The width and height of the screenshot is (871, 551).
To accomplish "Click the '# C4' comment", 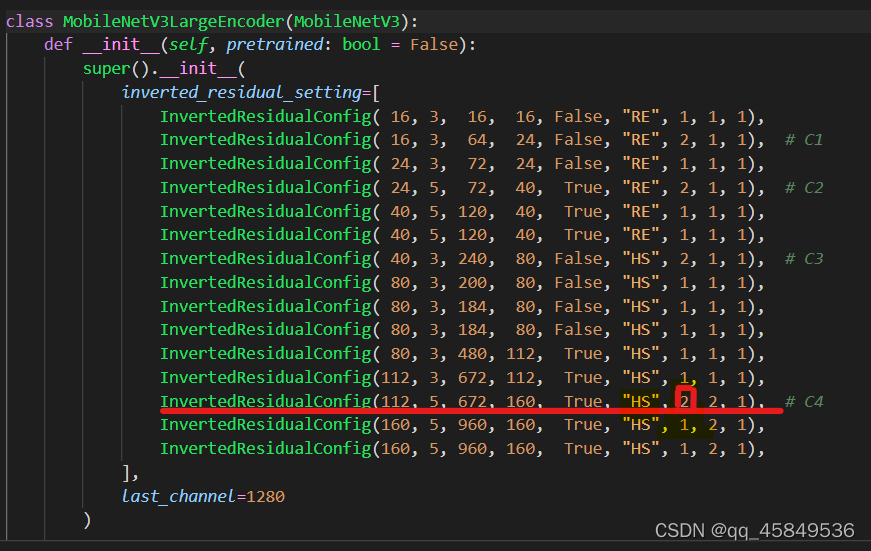I will pos(804,402).
